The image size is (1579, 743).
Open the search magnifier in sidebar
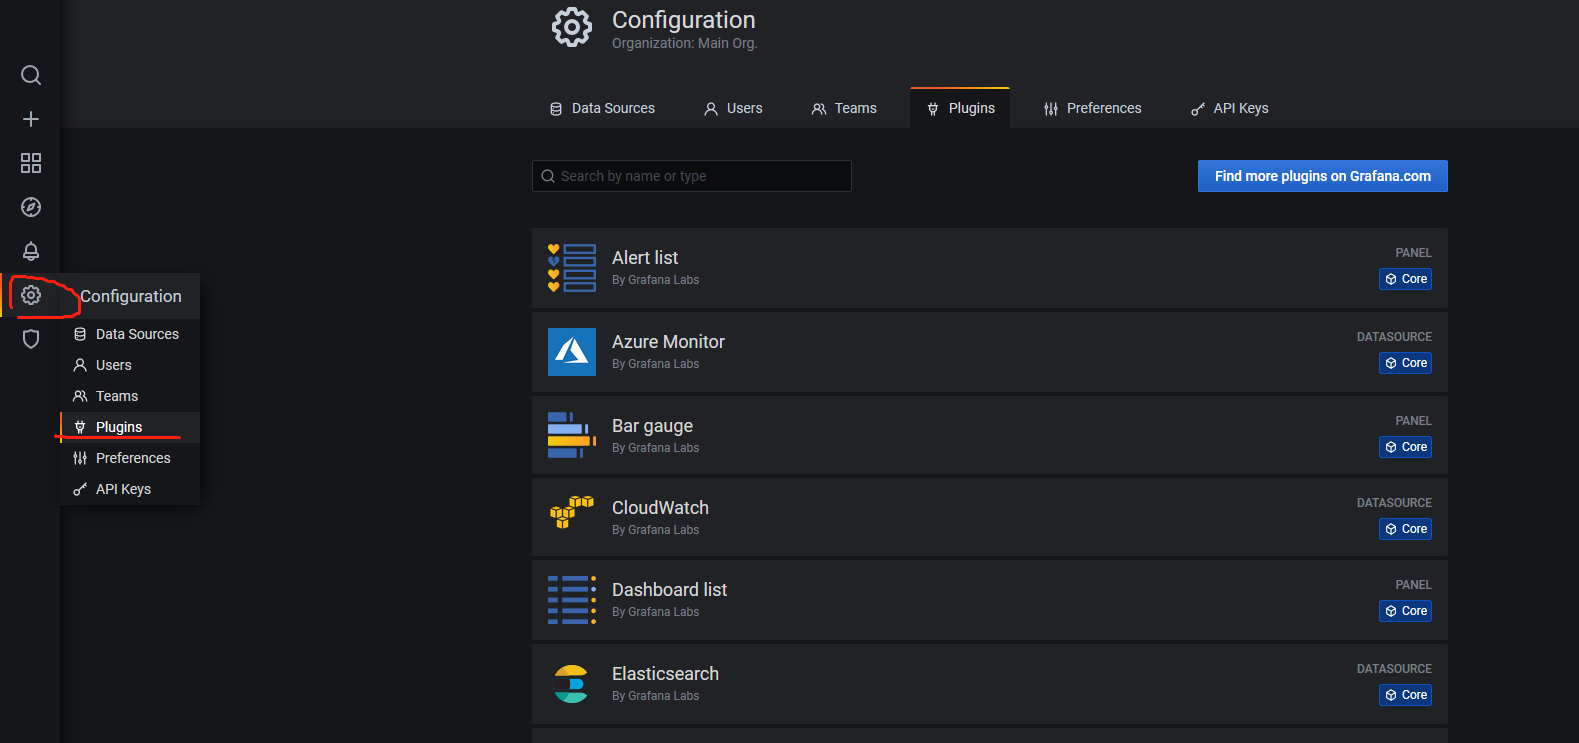tap(31, 75)
